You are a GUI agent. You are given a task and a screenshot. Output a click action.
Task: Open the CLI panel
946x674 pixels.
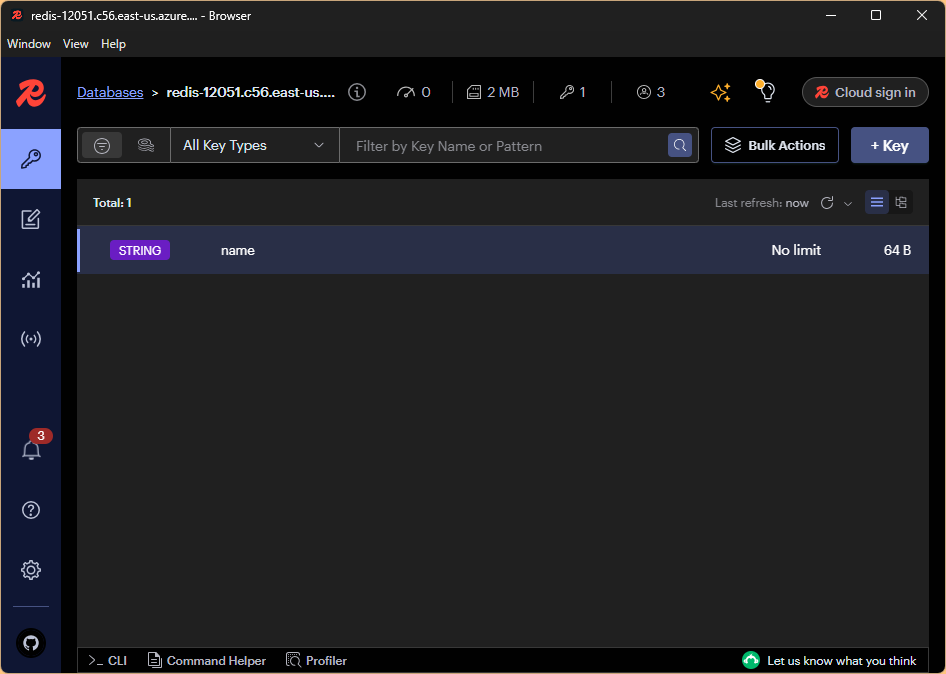point(107,661)
